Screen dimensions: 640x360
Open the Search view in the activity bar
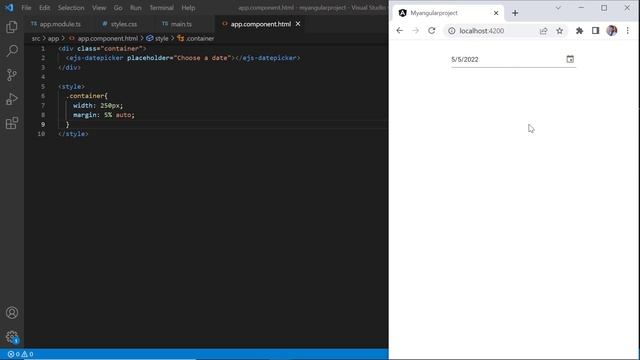coord(12,51)
